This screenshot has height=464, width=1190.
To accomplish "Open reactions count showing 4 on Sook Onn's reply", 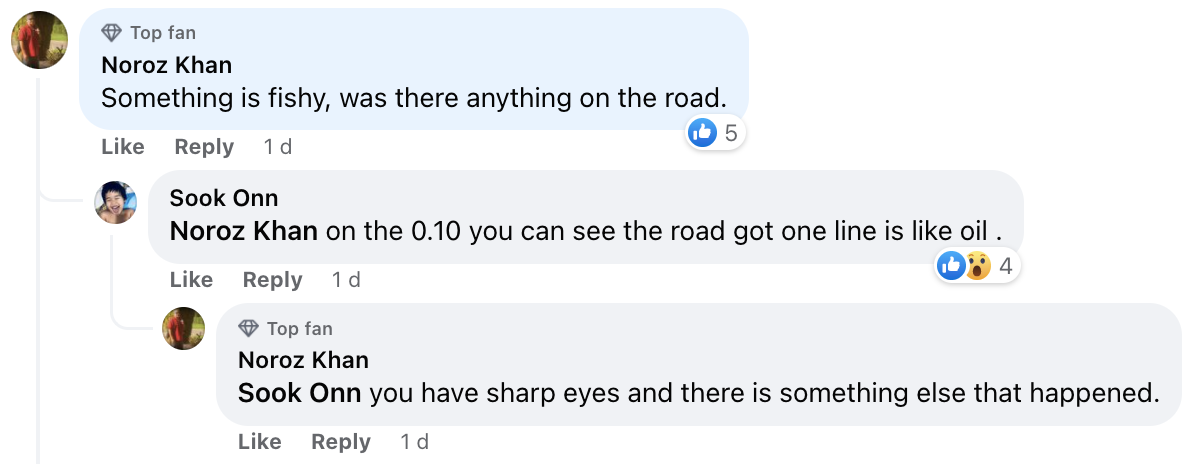I will (1006, 265).
